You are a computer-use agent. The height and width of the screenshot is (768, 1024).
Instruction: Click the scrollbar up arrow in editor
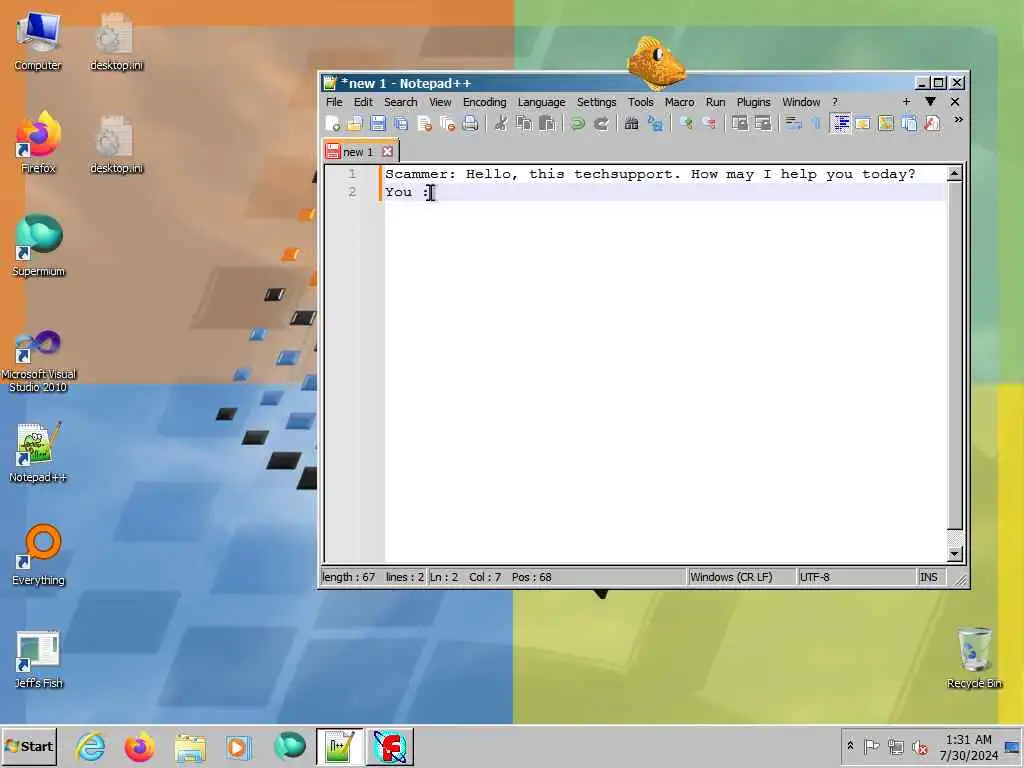[x=954, y=174]
